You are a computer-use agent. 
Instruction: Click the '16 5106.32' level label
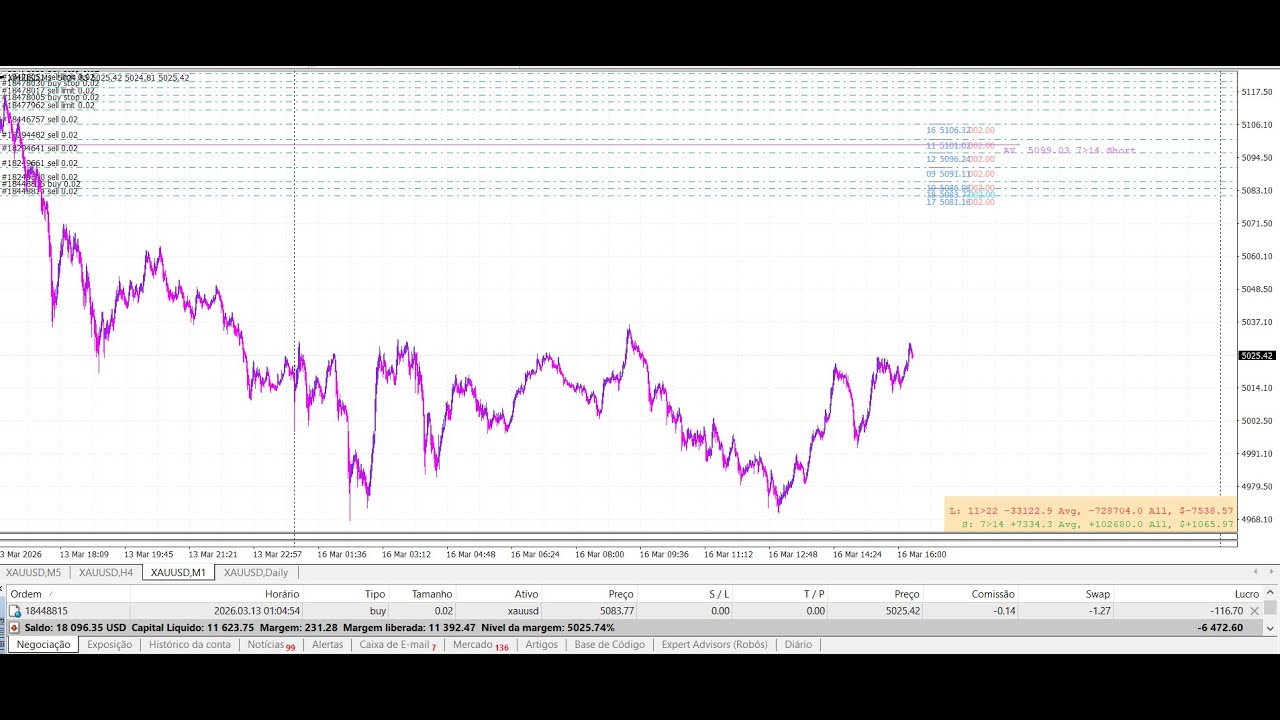[948, 130]
